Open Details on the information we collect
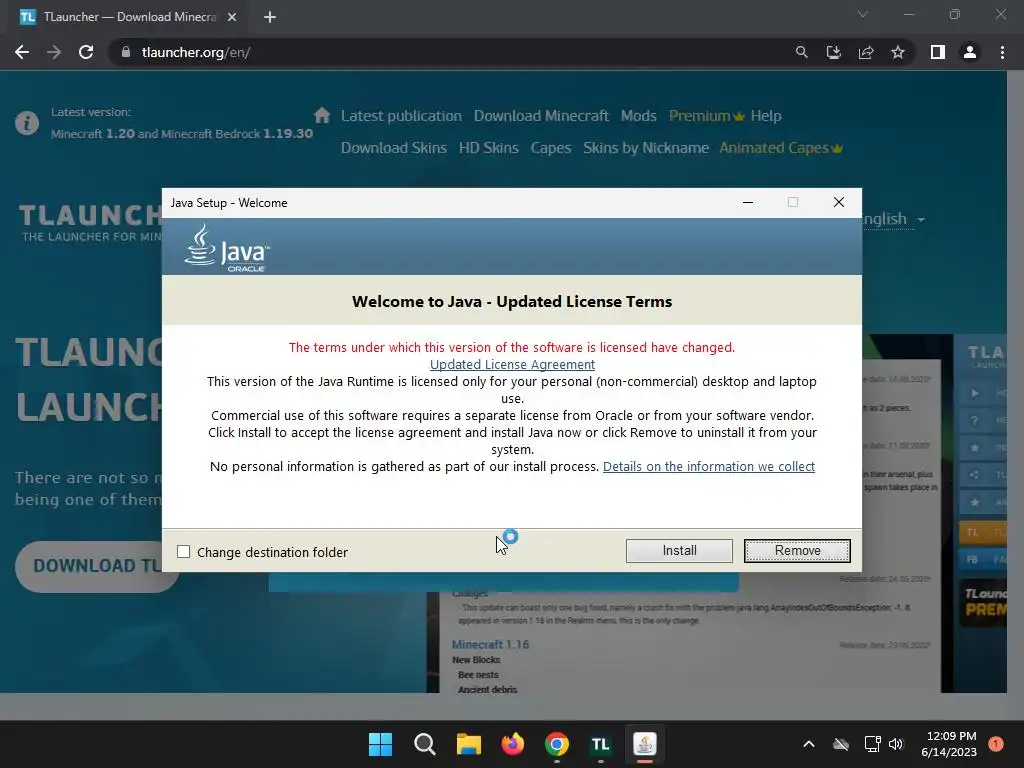The height and width of the screenshot is (768, 1024). coord(709,466)
